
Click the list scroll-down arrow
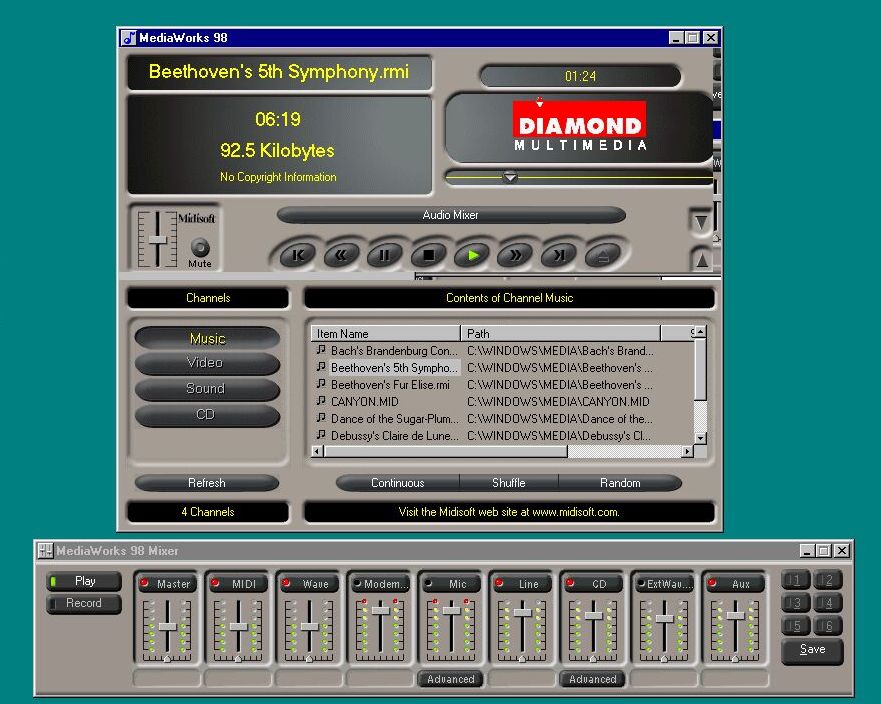click(x=700, y=438)
